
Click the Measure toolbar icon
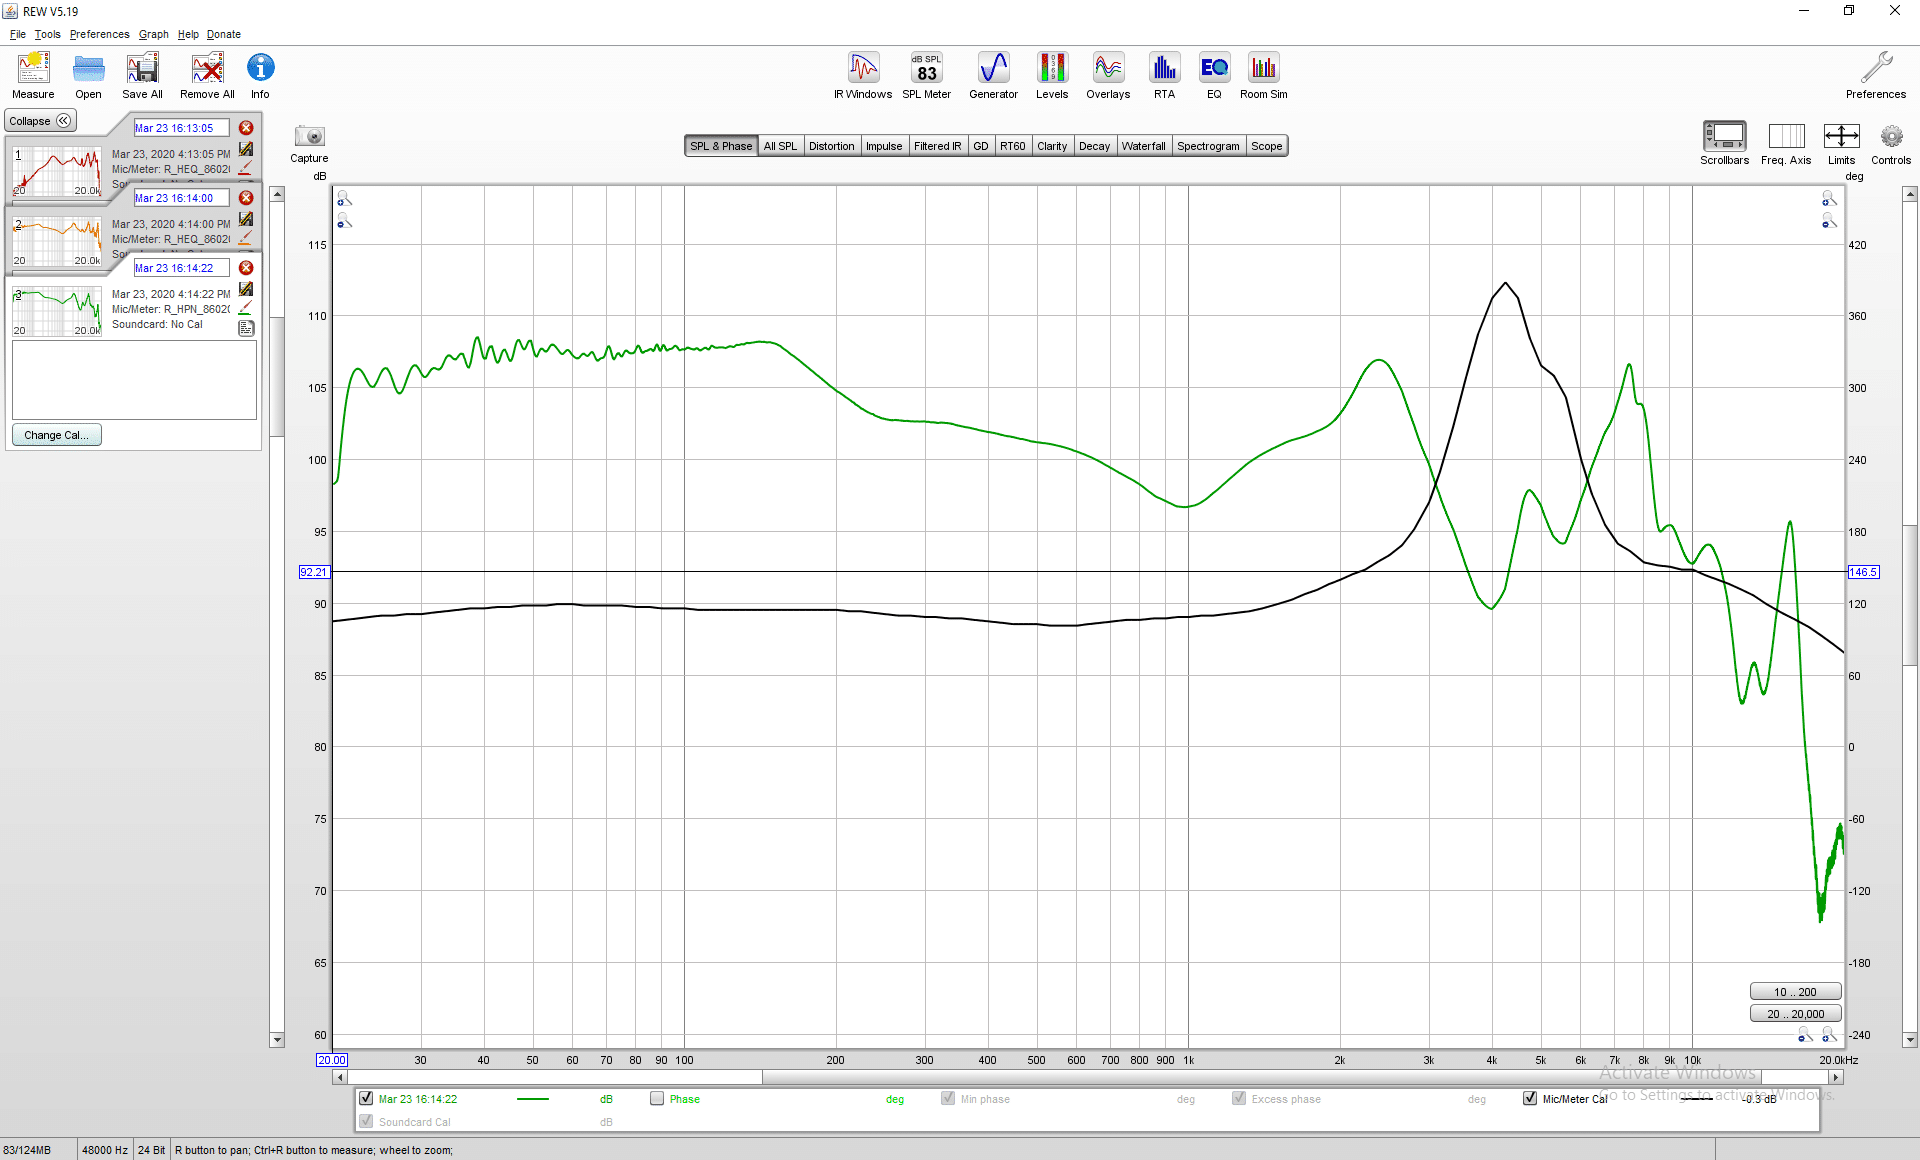tap(33, 75)
